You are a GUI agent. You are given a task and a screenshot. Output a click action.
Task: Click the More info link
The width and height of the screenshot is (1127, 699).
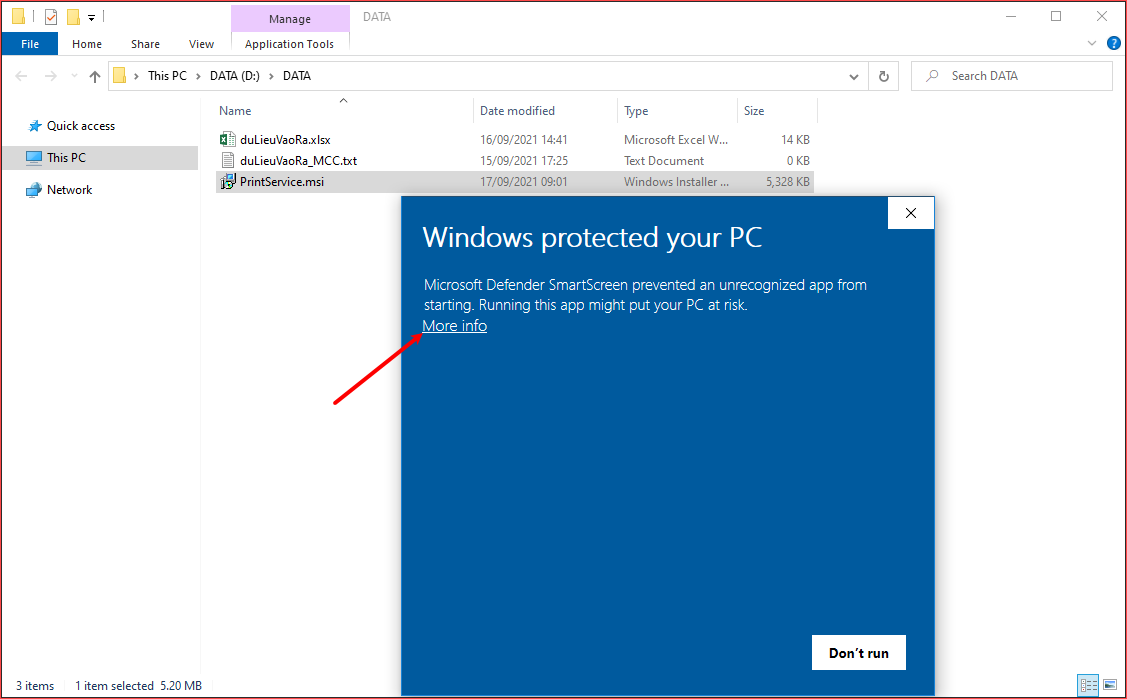tap(454, 326)
